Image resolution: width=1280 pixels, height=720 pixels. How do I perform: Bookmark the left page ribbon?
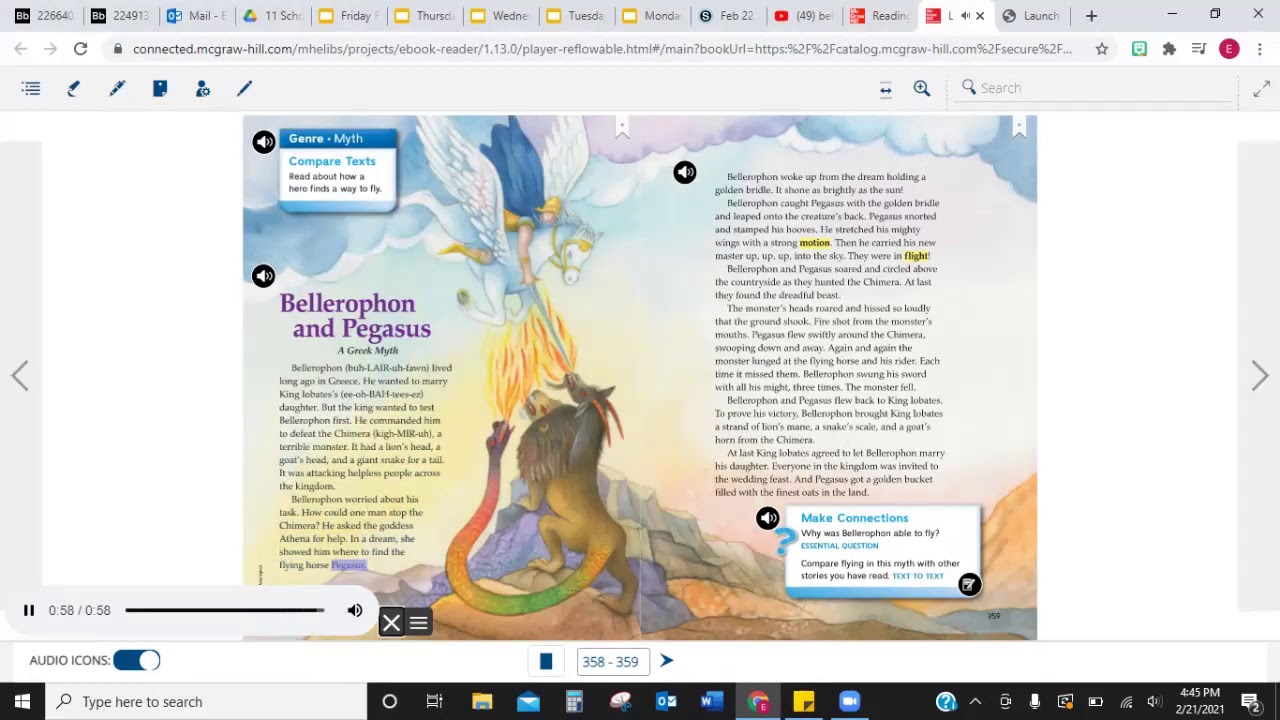[x=622, y=128]
